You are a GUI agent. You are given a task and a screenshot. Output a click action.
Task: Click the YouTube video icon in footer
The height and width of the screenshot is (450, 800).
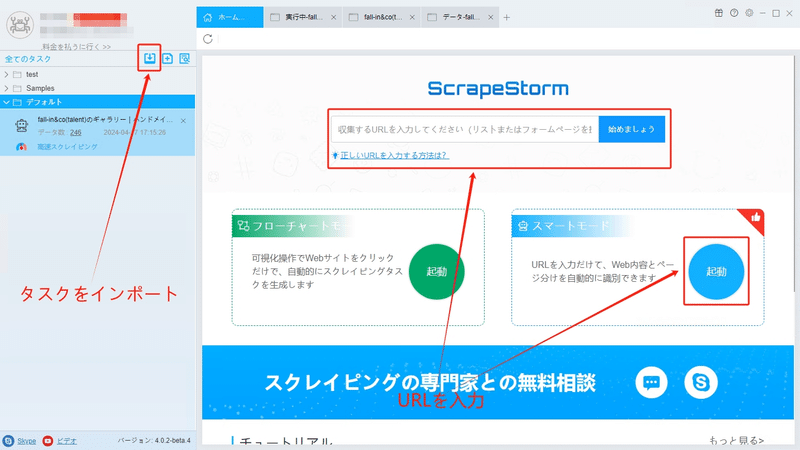click(48, 441)
